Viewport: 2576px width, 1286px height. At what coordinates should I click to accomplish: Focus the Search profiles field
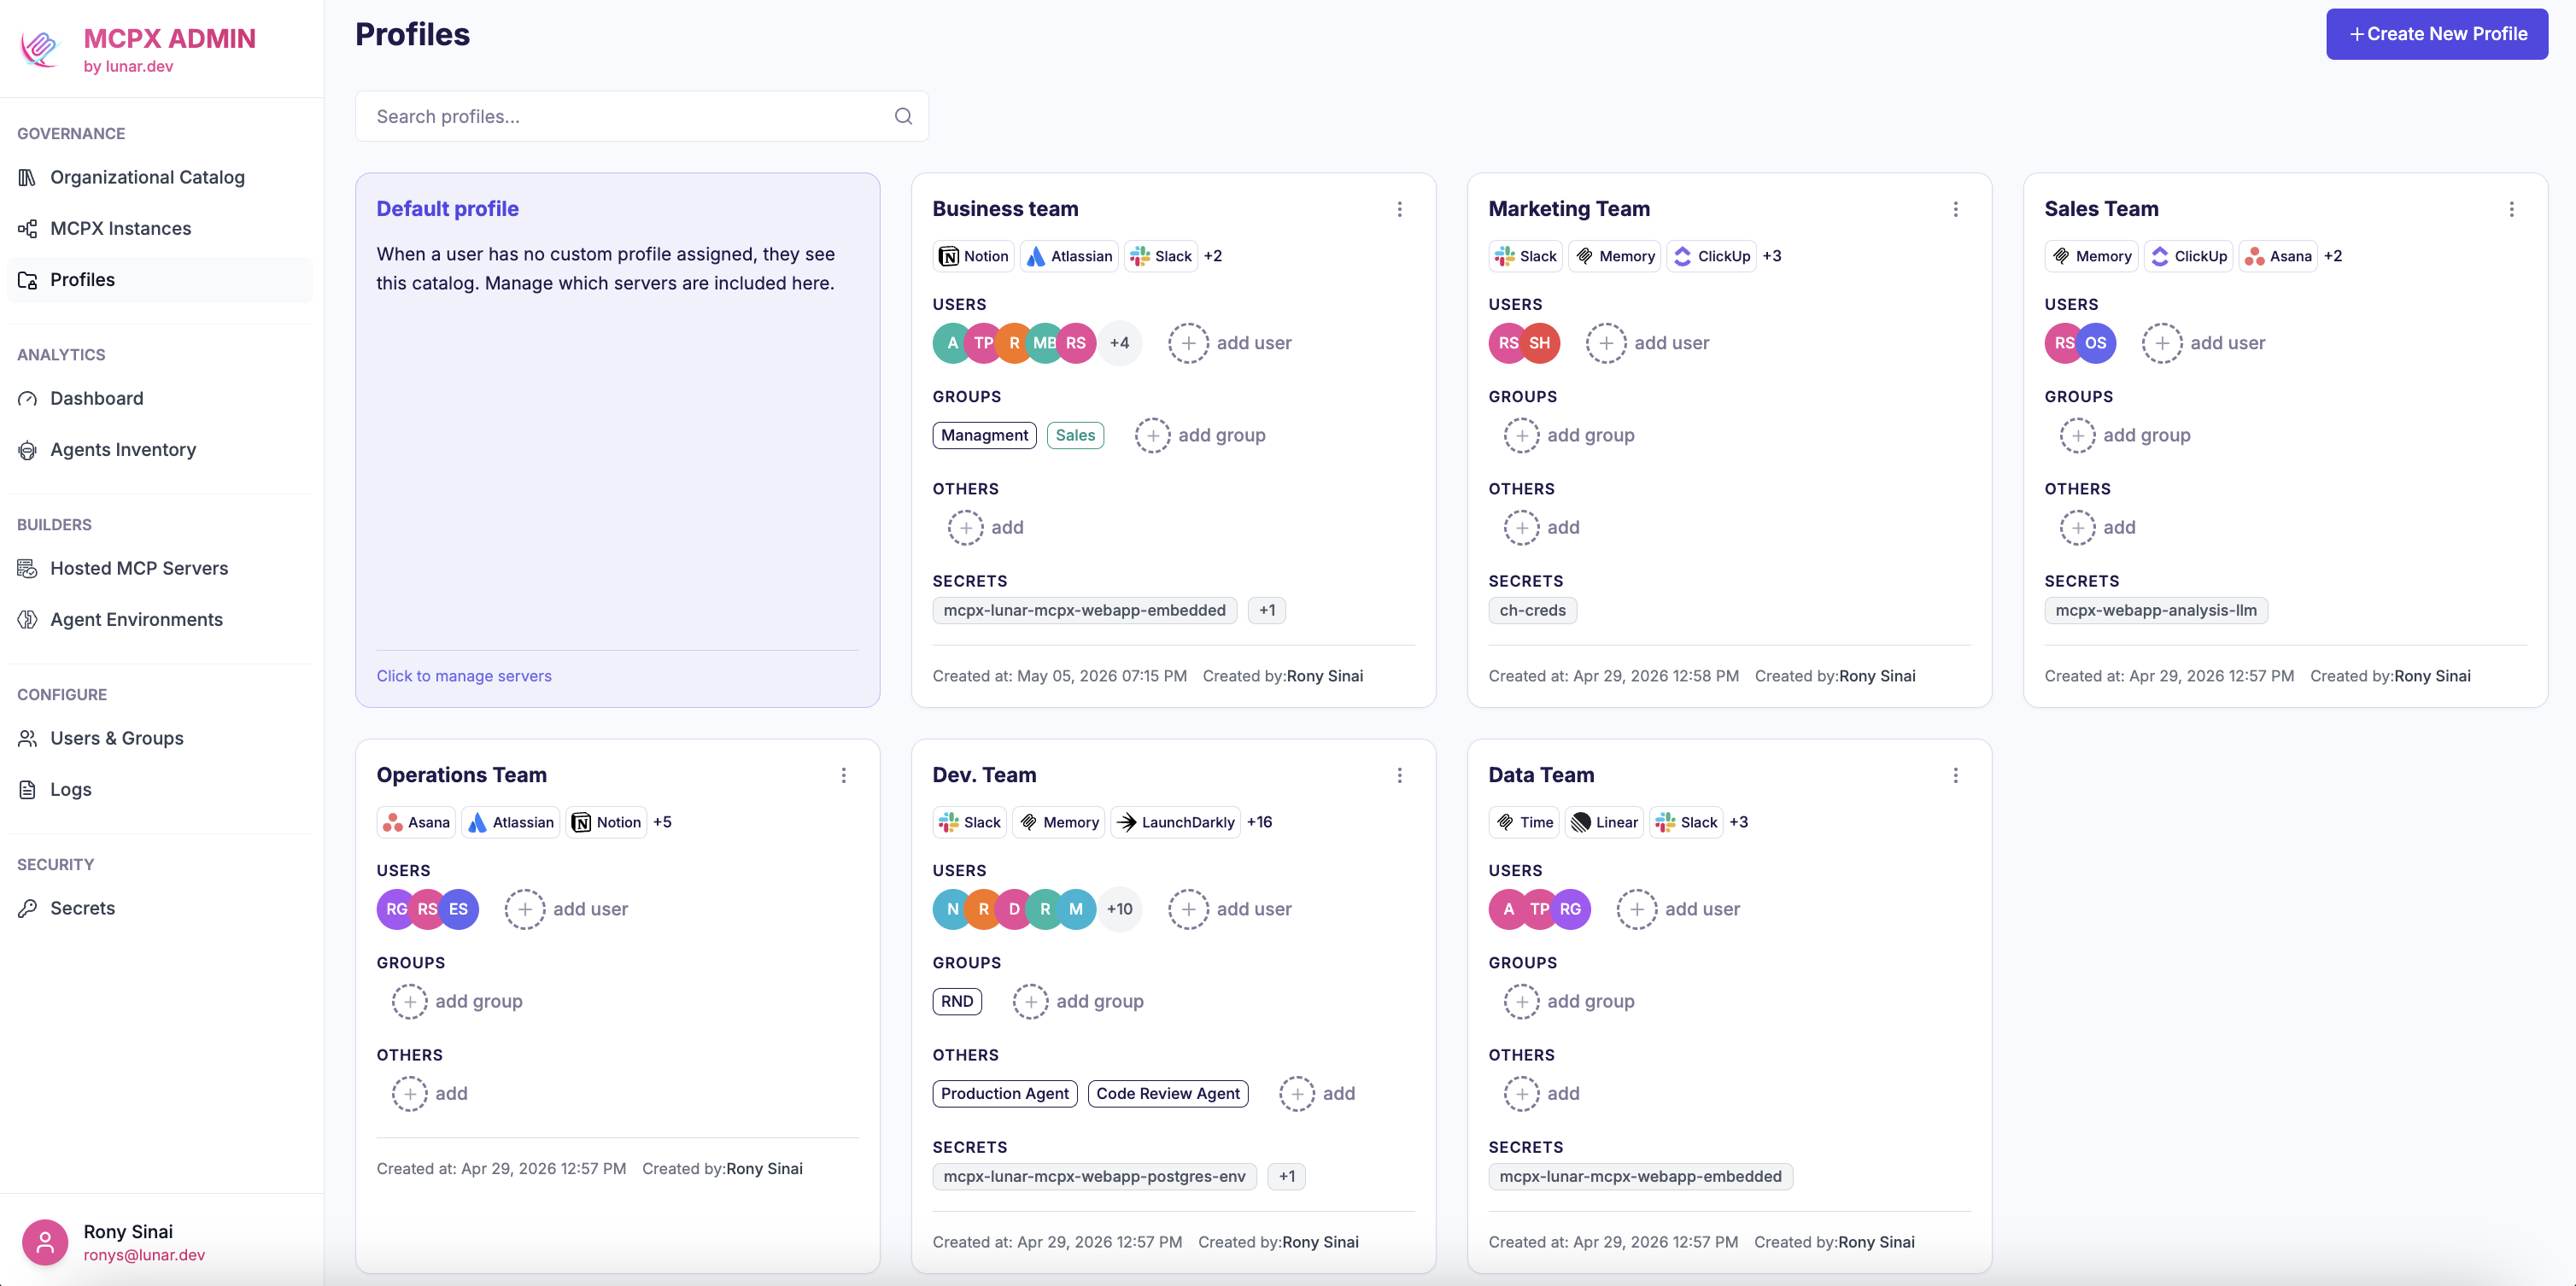(641, 116)
